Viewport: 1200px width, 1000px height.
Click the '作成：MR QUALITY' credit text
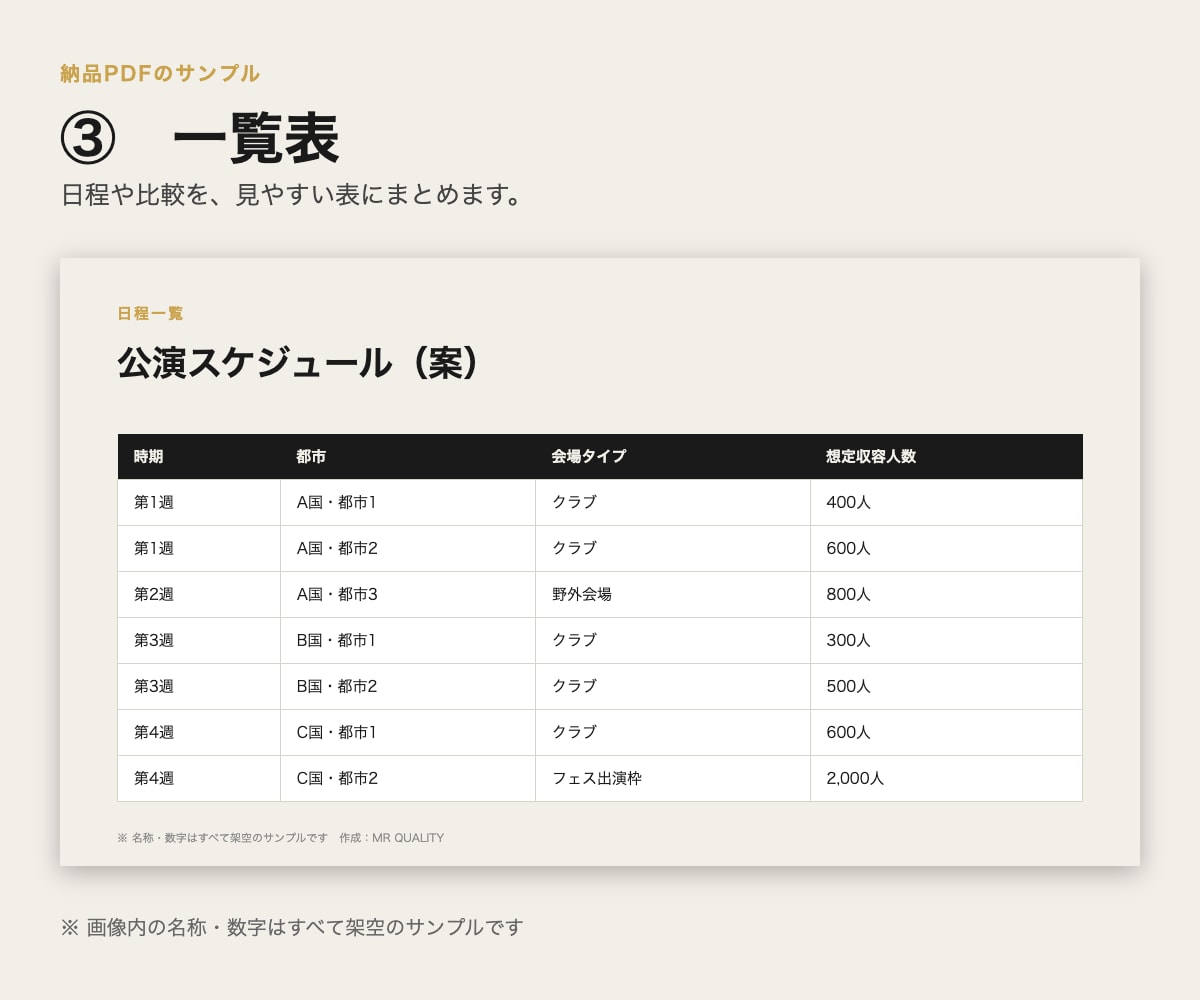pyautogui.click(x=391, y=838)
